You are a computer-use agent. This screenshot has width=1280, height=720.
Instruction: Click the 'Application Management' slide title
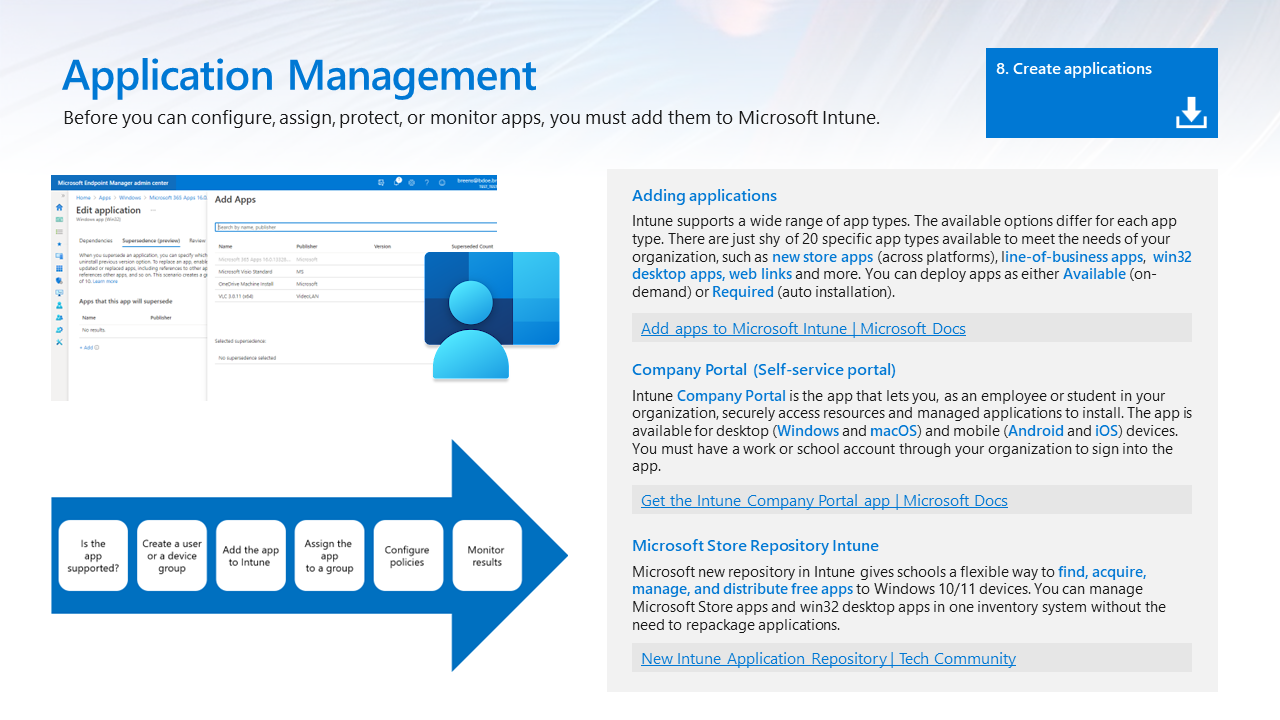[299, 76]
